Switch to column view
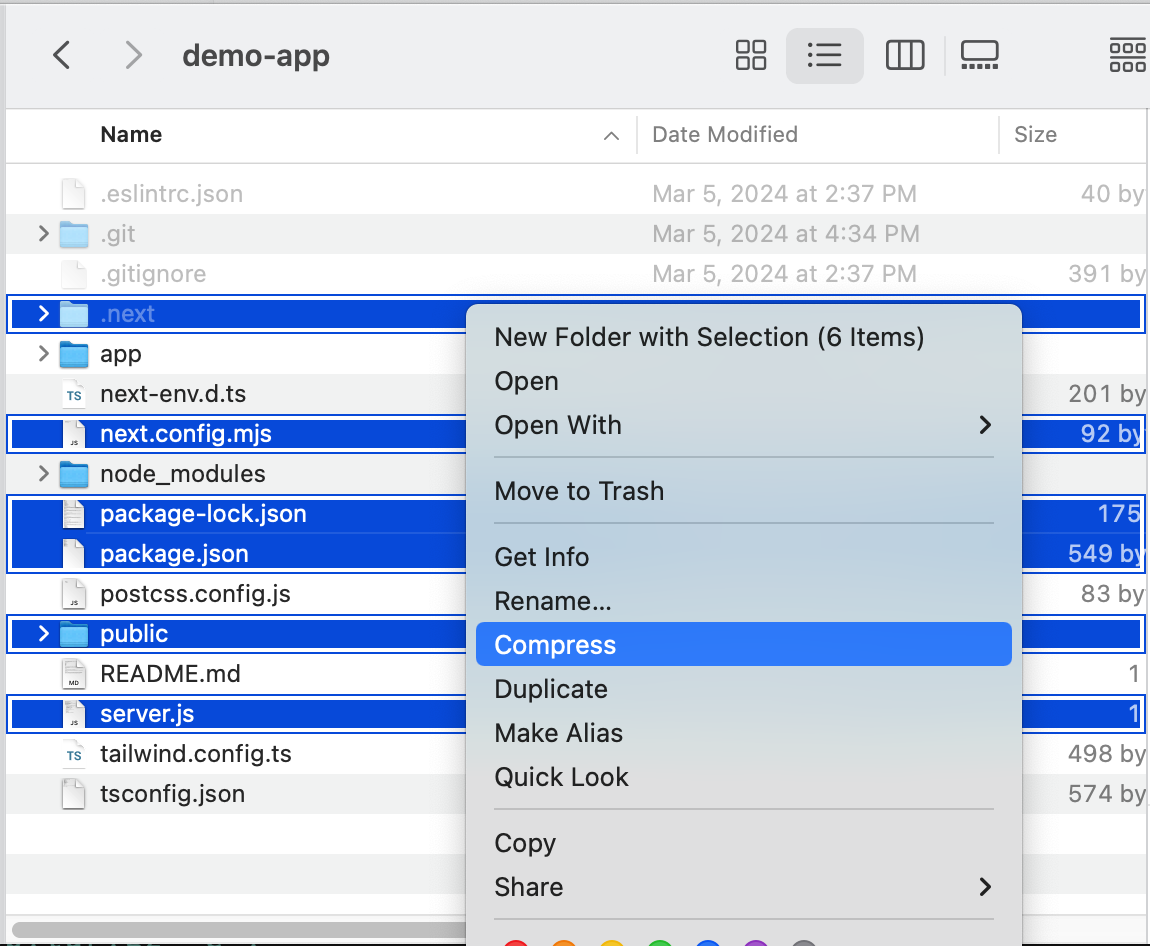Image resolution: width=1150 pixels, height=946 pixels. click(x=904, y=55)
